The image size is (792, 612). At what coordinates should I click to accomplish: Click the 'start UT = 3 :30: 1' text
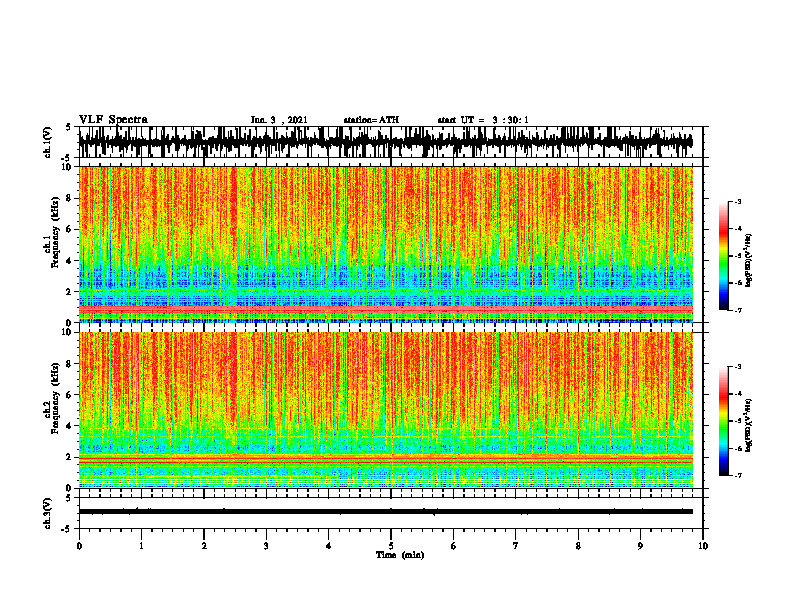tap(483, 120)
